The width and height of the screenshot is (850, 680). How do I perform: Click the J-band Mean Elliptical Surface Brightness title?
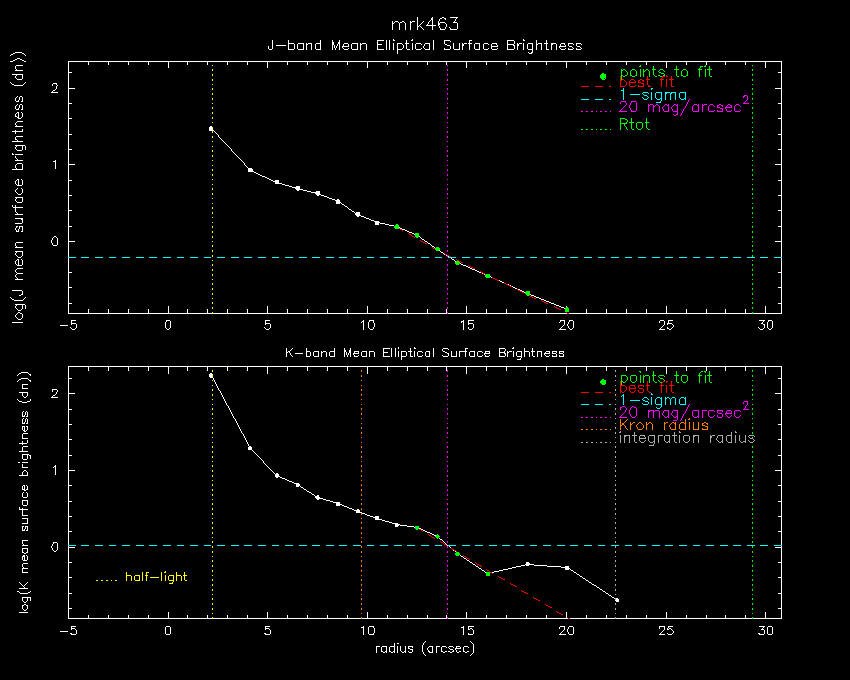click(x=425, y=46)
